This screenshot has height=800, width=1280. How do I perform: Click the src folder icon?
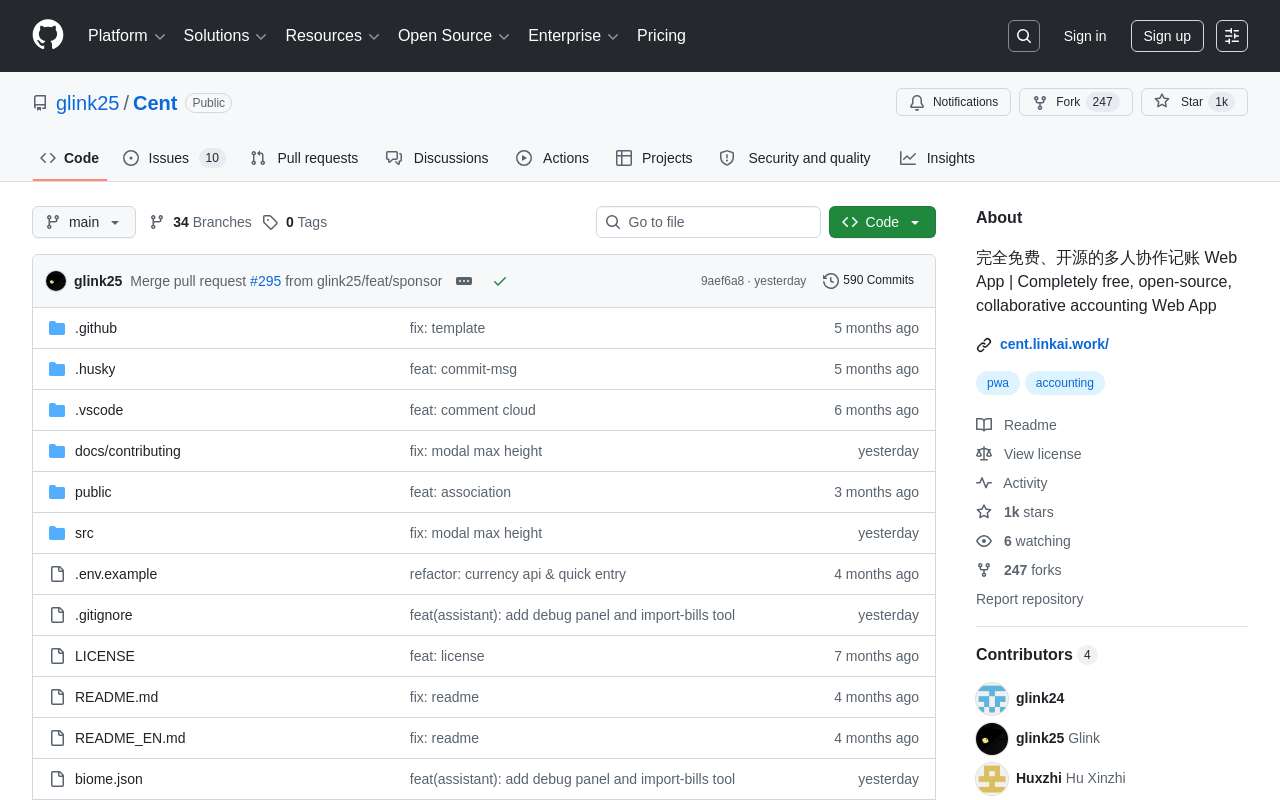click(57, 533)
